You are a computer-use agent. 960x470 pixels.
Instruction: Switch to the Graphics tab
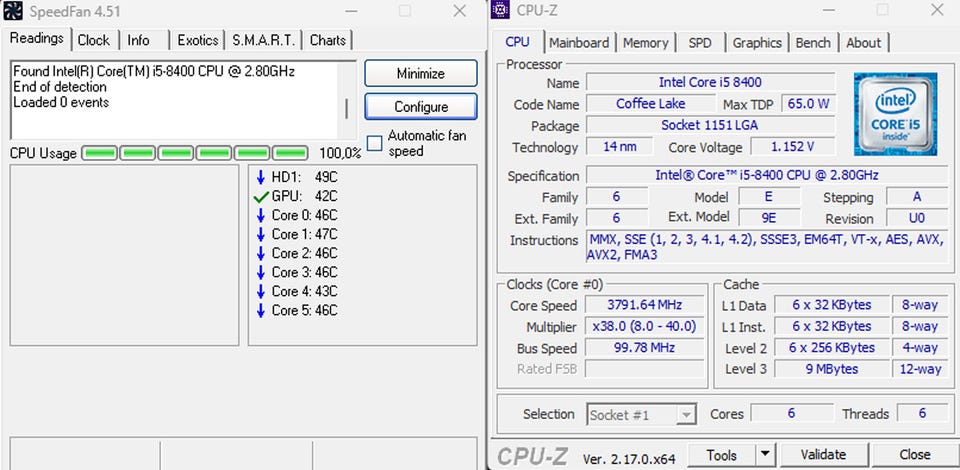[x=757, y=43]
